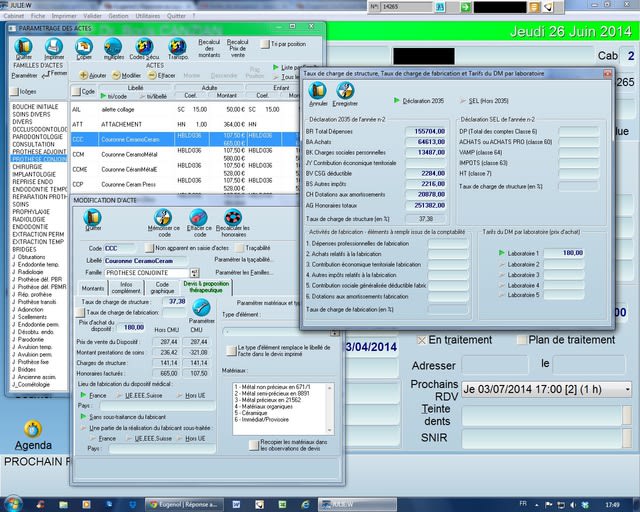
Task: Click the Ajouter button under Actes
Action: pyautogui.click(x=93, y=75)
